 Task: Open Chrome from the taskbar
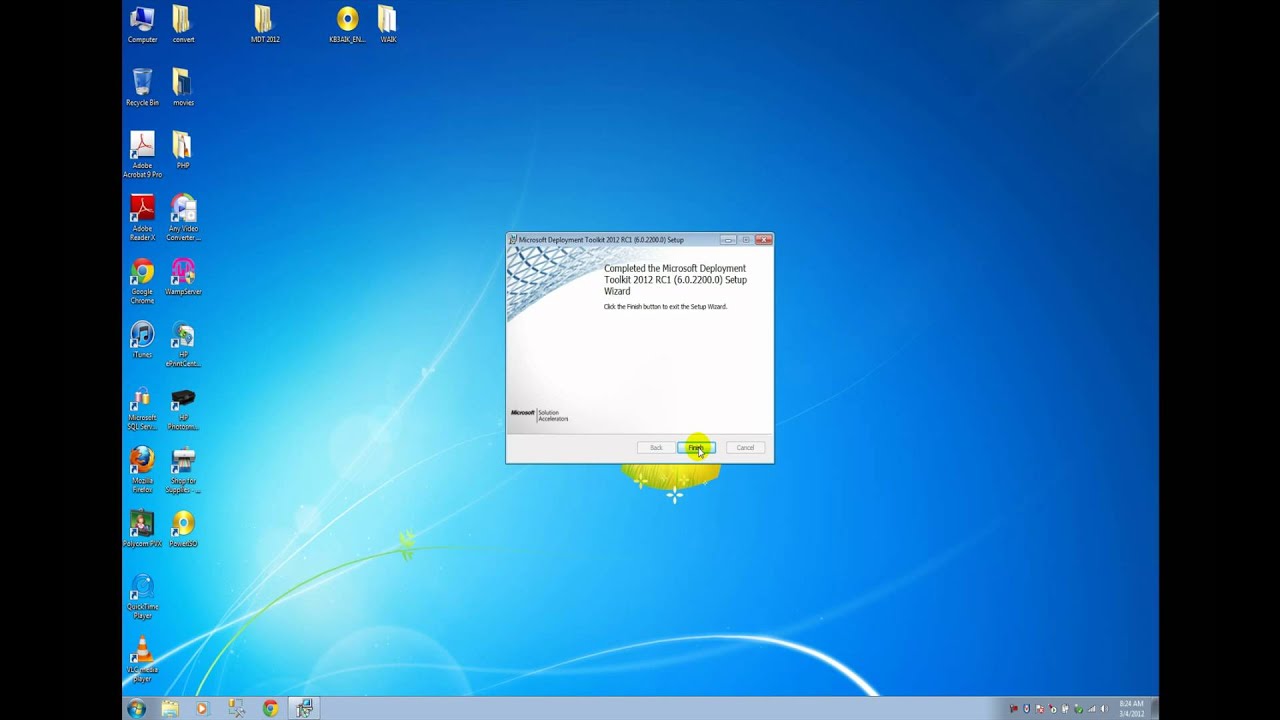(x=270, y=708)
